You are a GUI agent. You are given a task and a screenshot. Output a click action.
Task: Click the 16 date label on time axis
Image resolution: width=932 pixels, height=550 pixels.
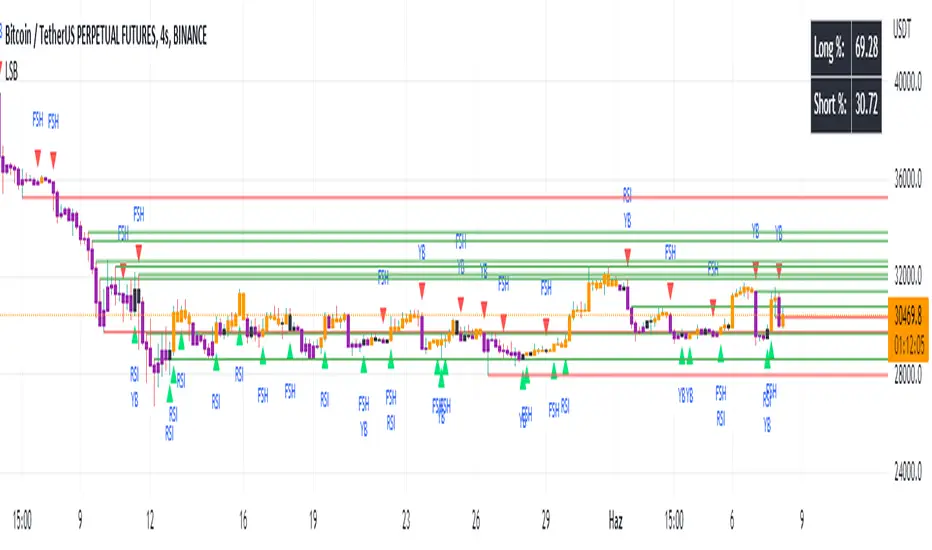coord(243,521)
